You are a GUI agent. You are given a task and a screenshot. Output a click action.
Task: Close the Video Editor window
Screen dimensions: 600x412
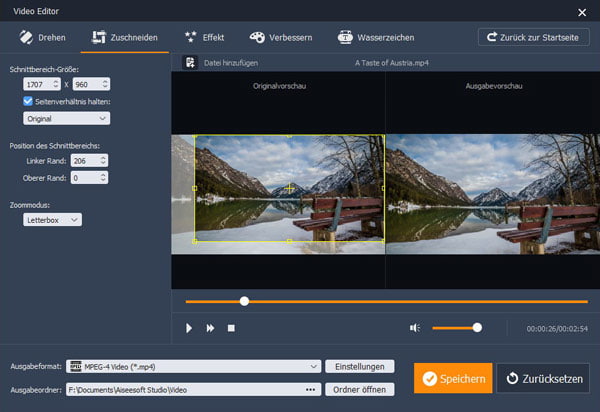[582, 12]
